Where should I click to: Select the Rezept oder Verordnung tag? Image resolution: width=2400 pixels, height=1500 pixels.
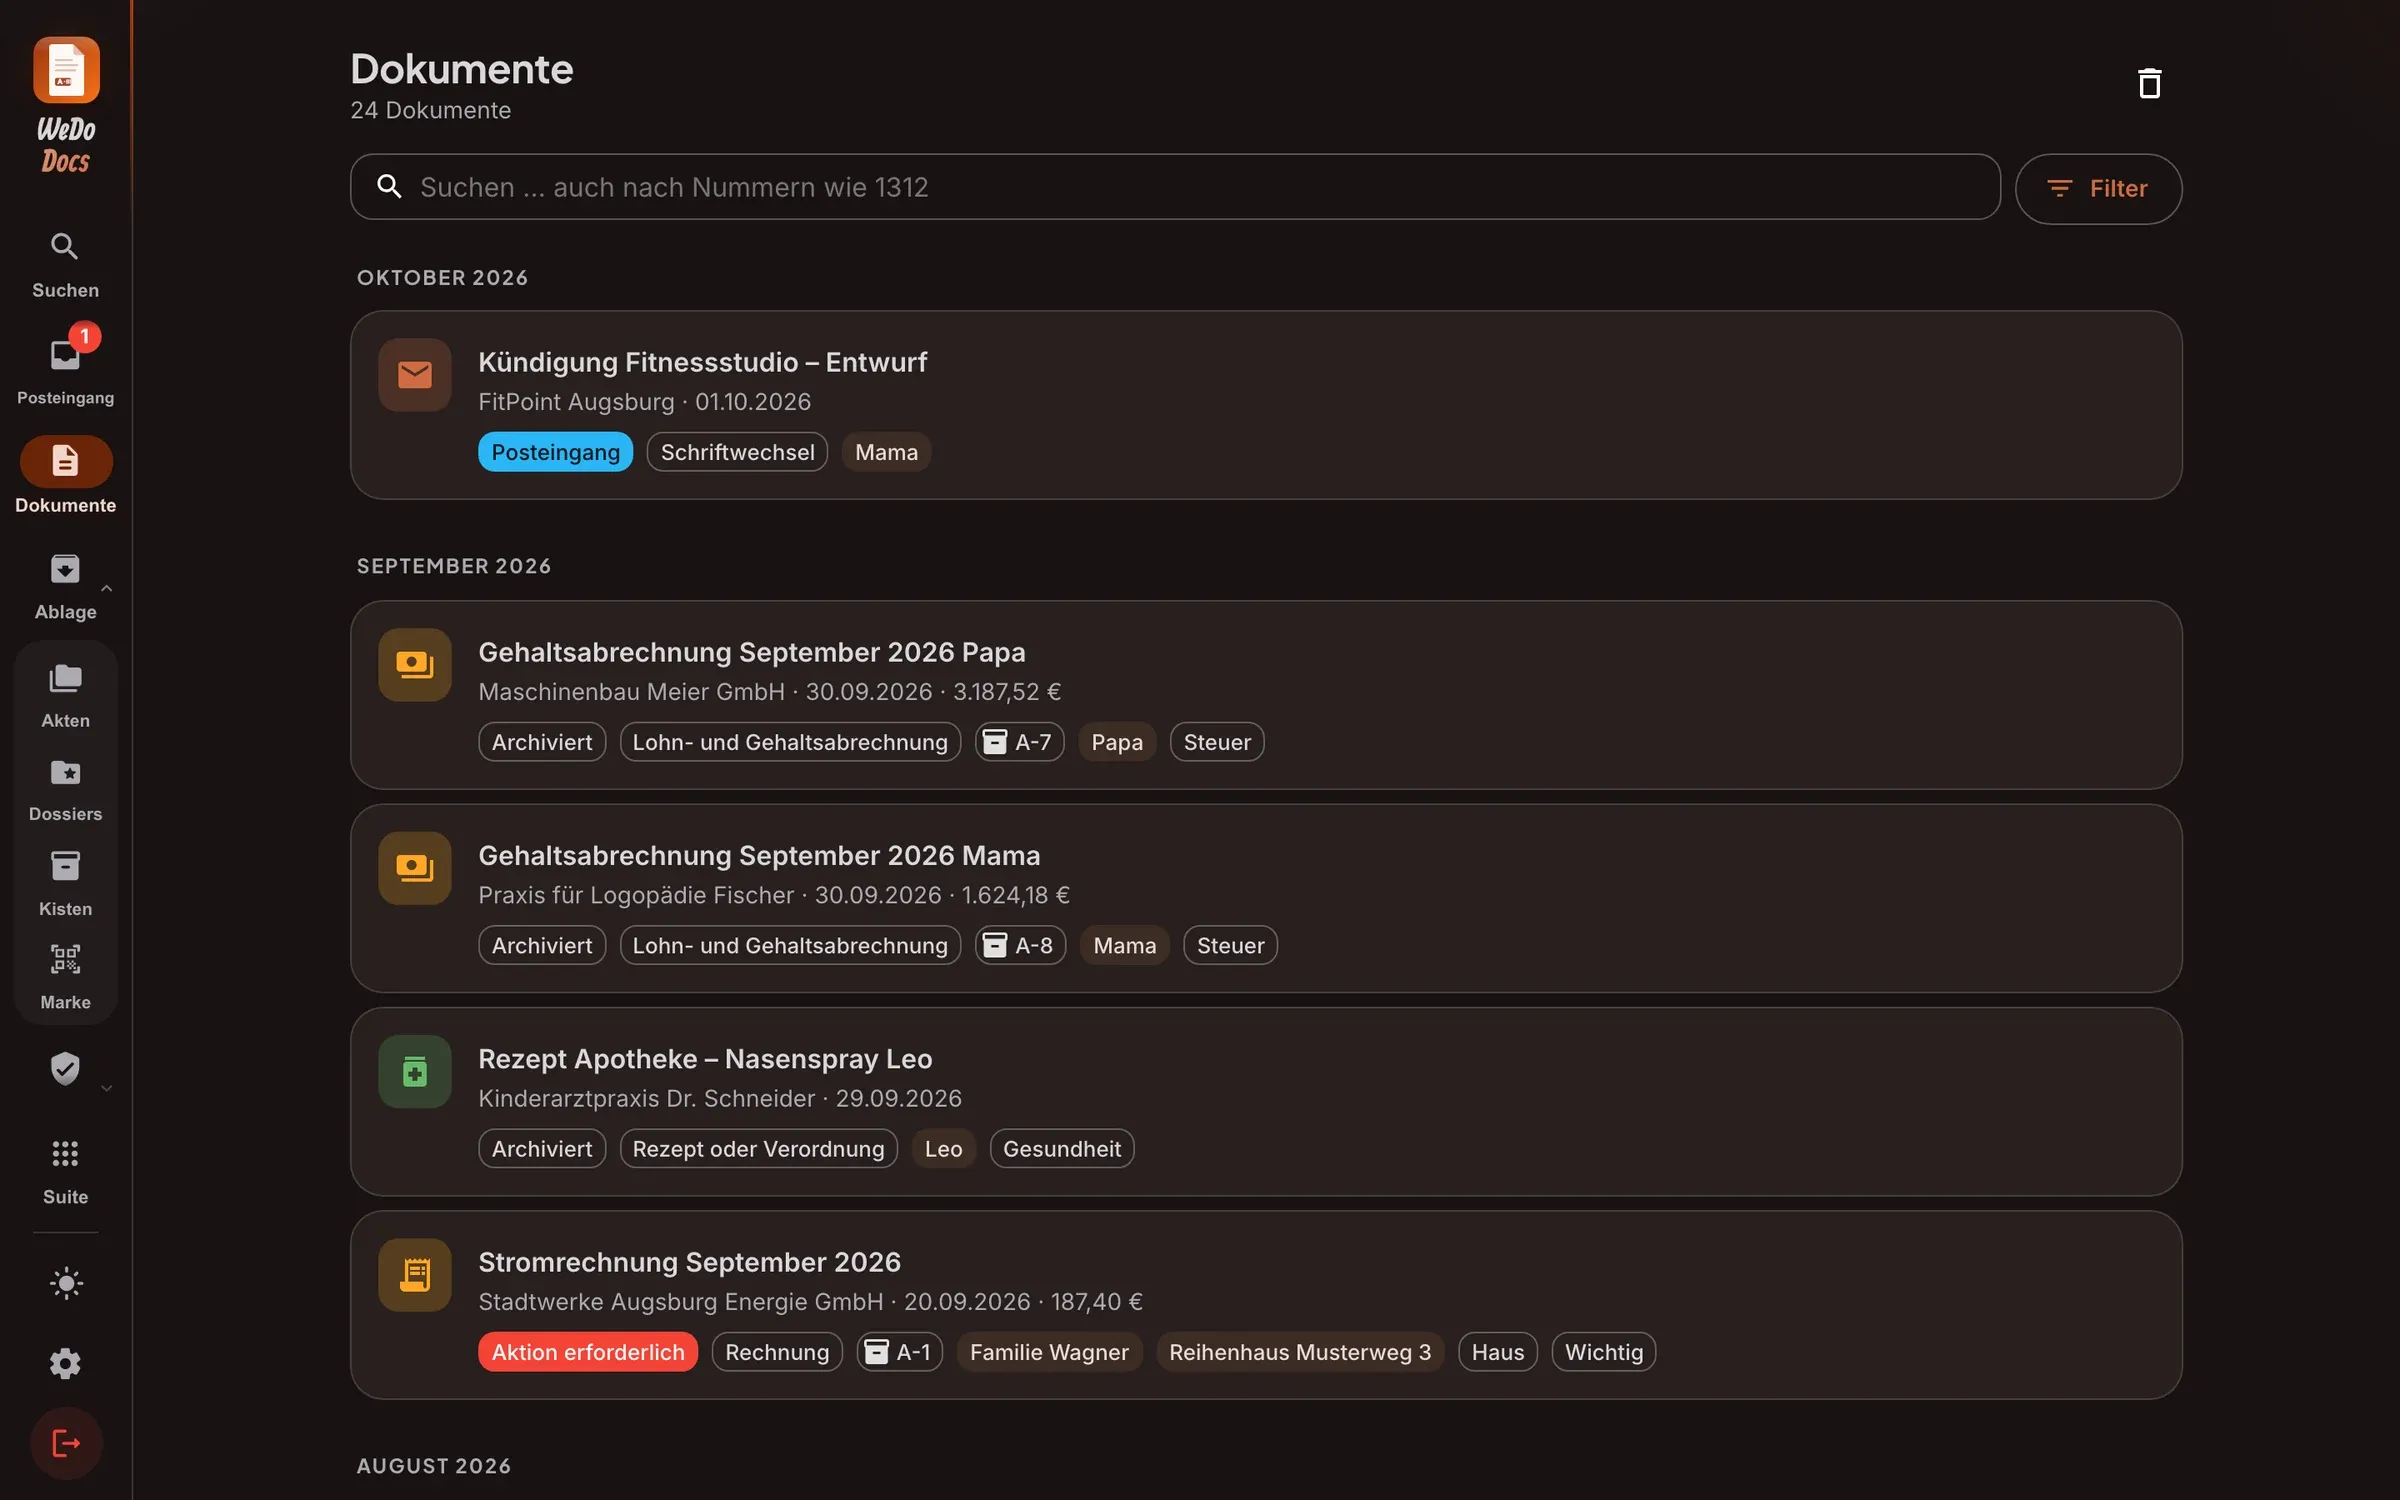(758, 1149)
